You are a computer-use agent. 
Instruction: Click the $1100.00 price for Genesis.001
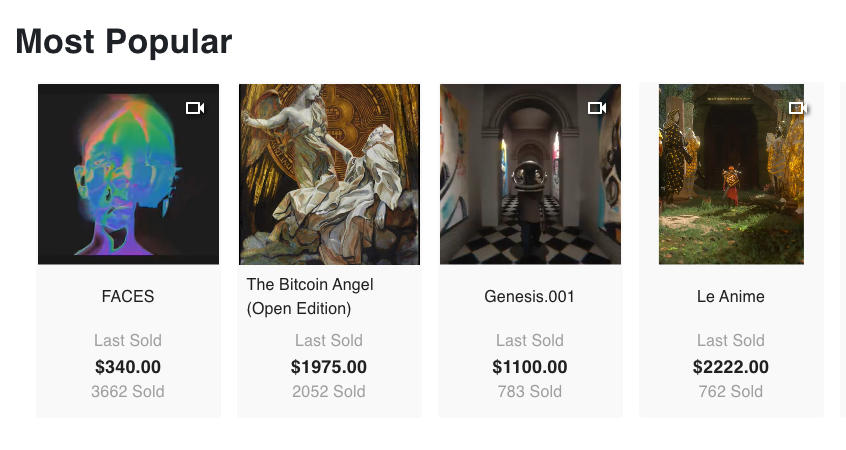pyautogui.click(x=530, y=367)
